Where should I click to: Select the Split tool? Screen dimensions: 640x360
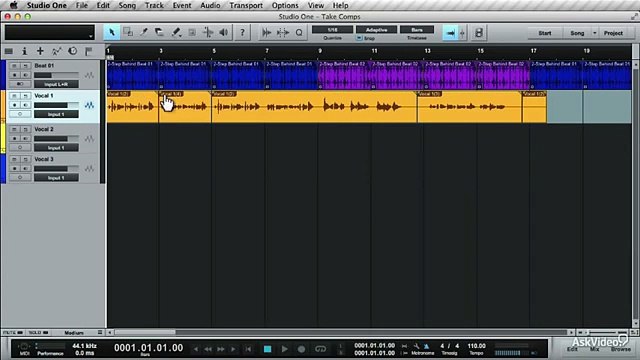click(144, 33)
